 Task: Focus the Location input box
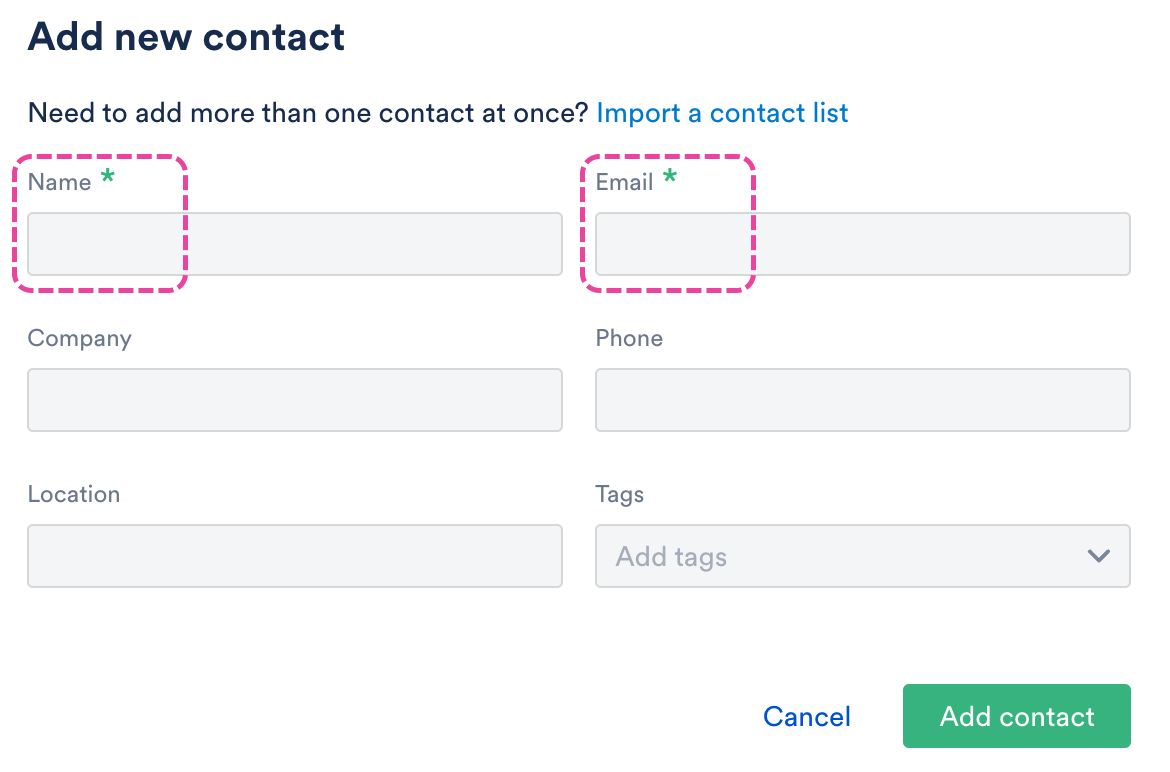click(295, 556)
